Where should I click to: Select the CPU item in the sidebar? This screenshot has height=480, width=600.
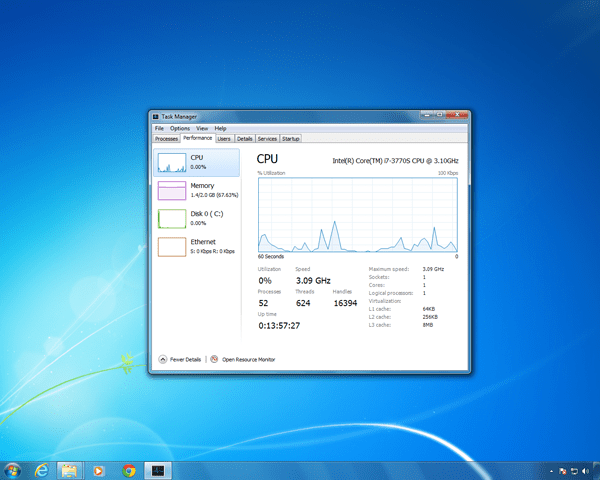pyautogui.click(x=197, y=163)
